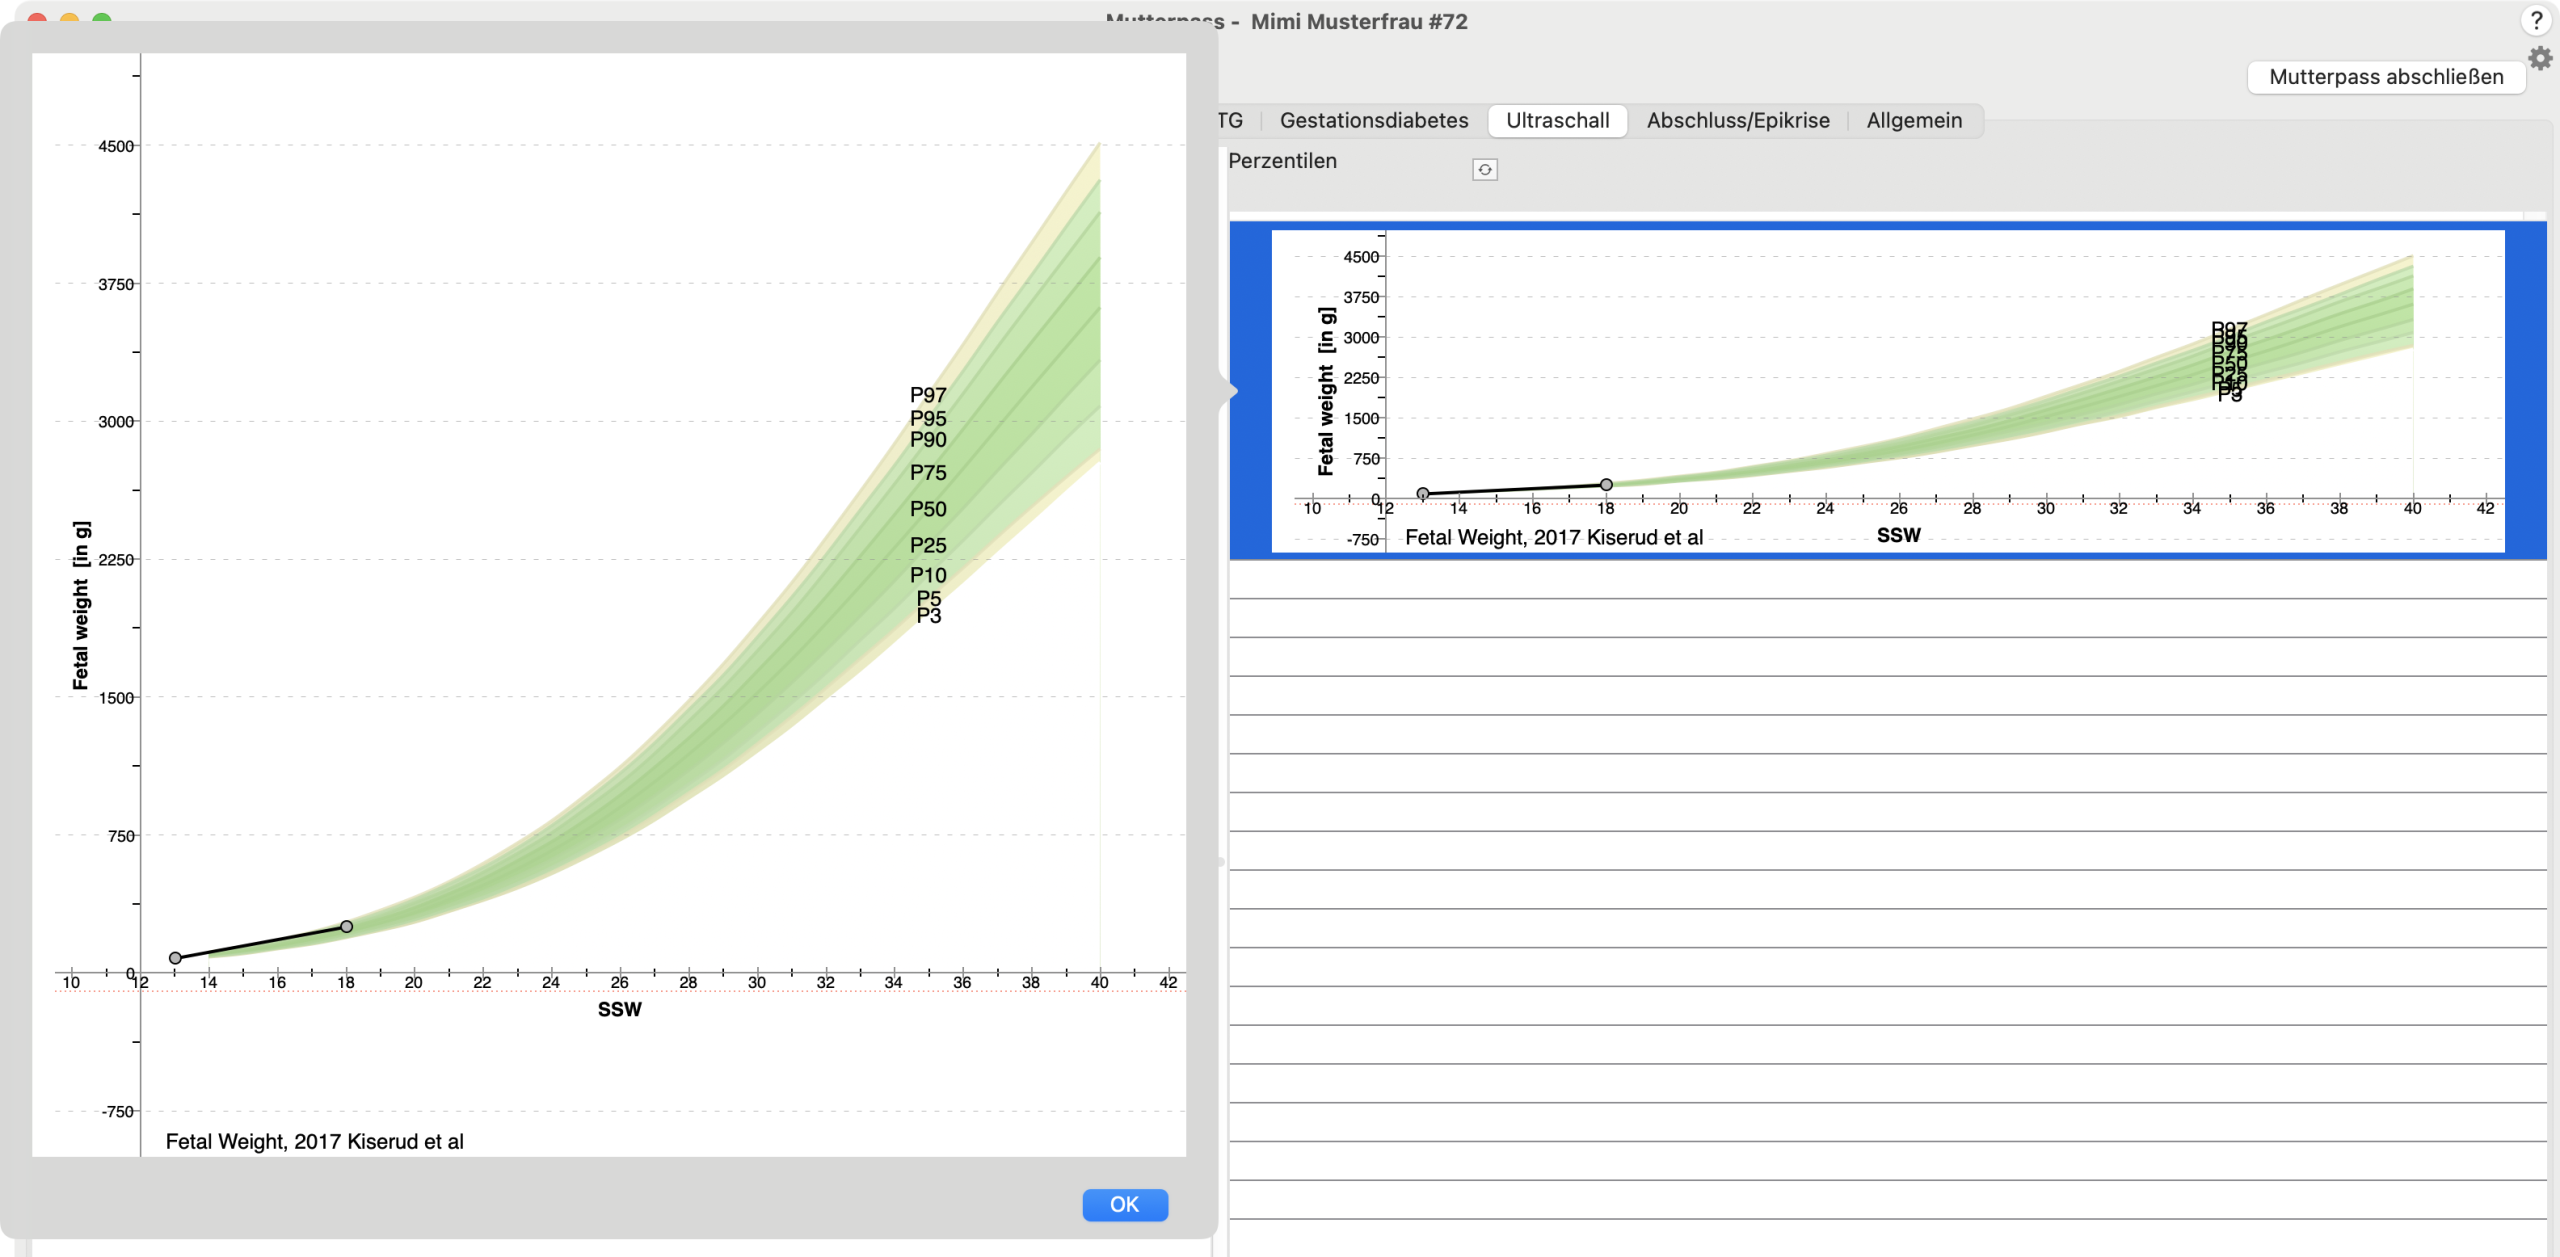Image resolution: width=2560 pixels, height=1257 pixels.
Task: Click the P25 percentile label in large chart
Action: click(927, 545)
